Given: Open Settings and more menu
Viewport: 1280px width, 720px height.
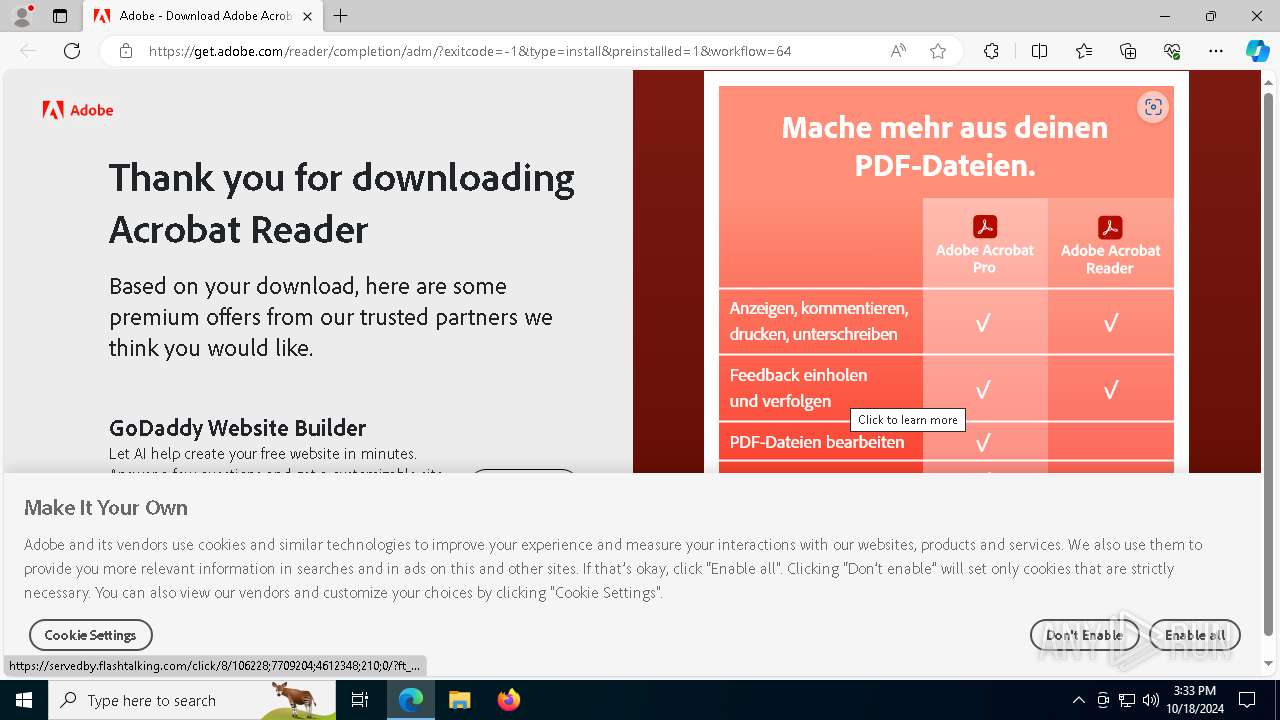Looking at the screenshot, I should [1216, 51].
